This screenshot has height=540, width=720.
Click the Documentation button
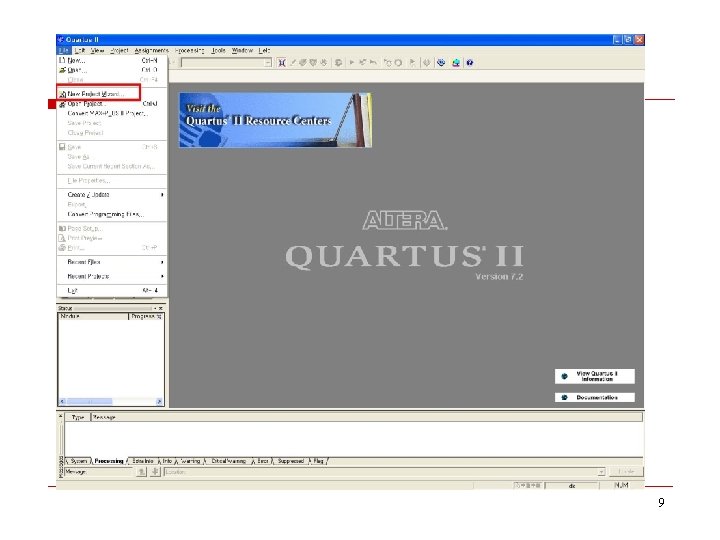pos(595,397)
